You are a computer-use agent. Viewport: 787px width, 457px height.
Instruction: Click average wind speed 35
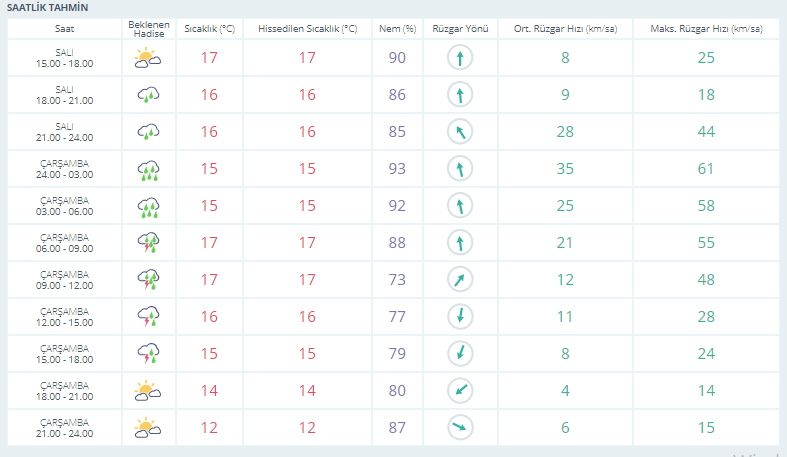click(565, 169)
